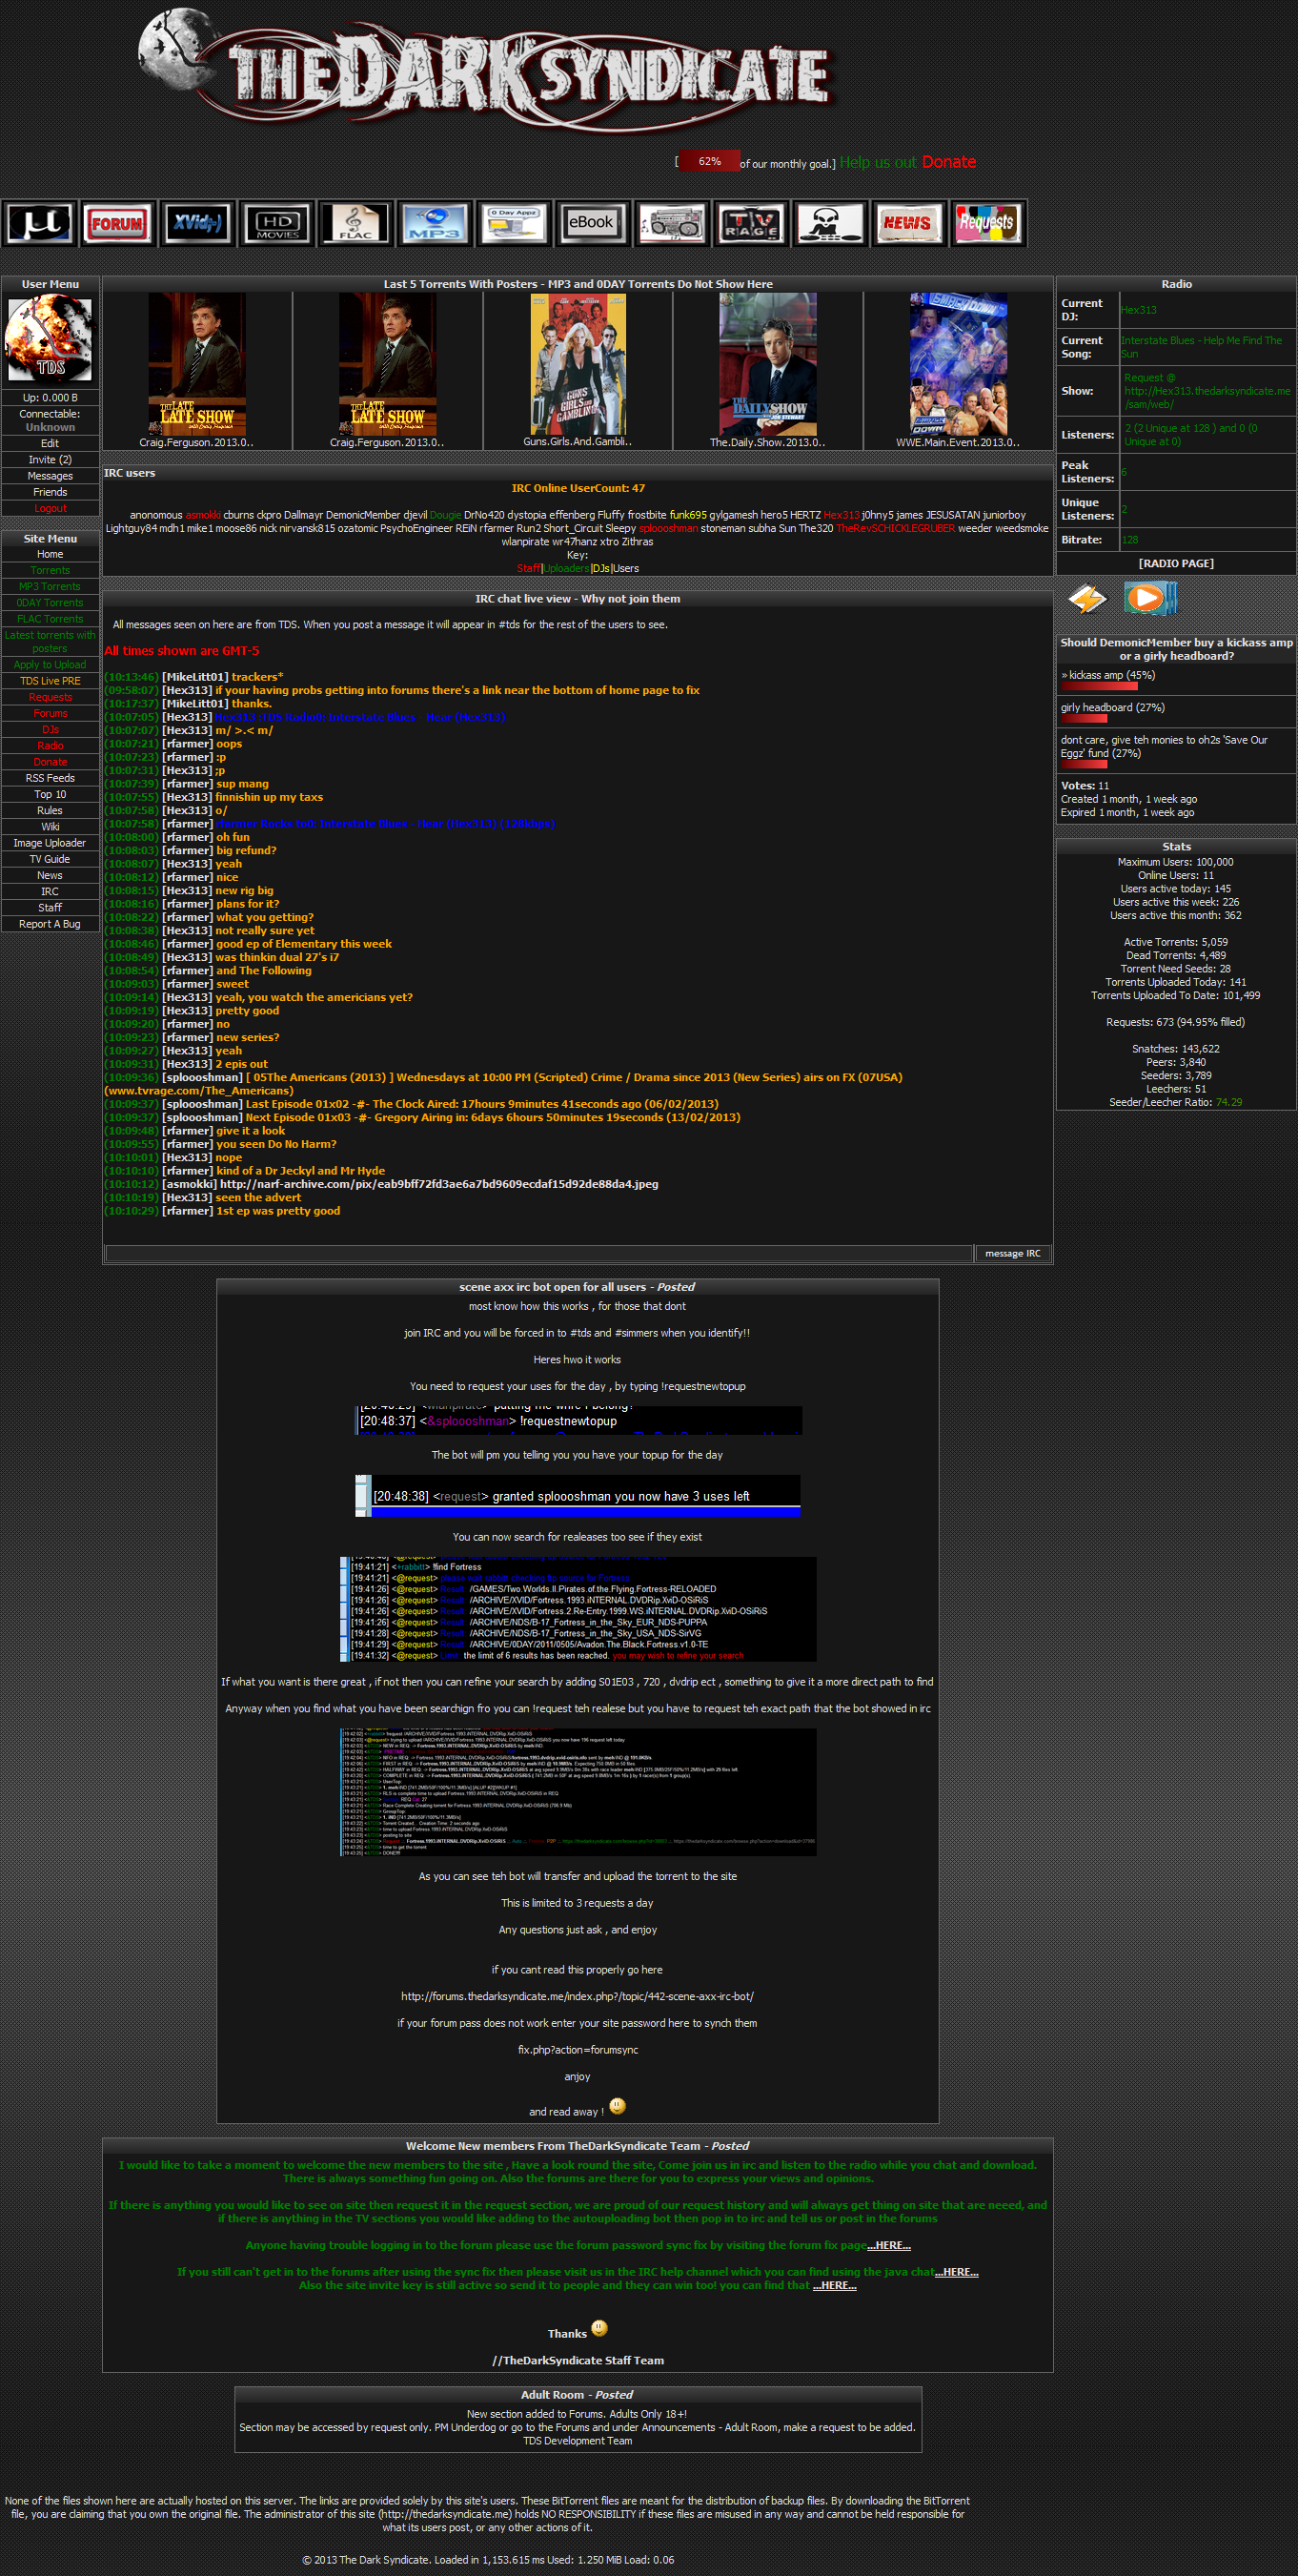Open the NEWS icon button
The height and width of the screenshot is (2576, 1298).
click(x=909, y=223)
